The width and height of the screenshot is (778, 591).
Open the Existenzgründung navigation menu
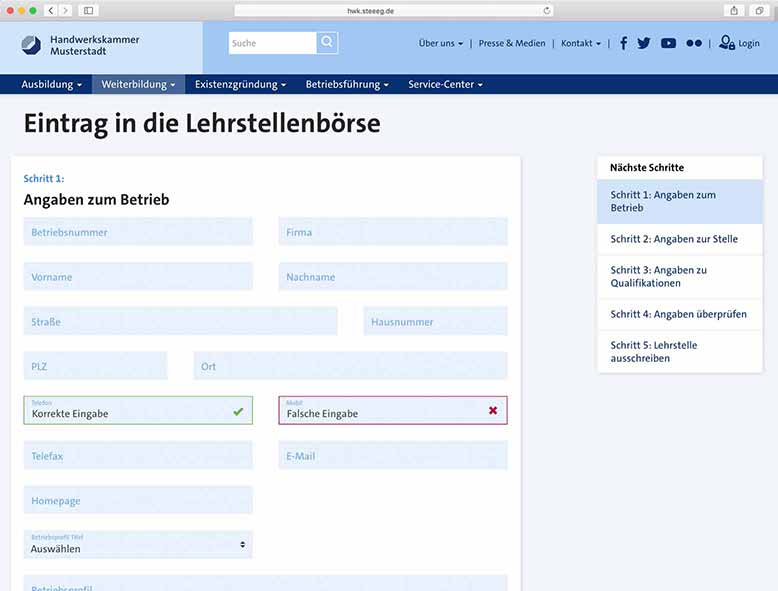pyautogui.click(x=240, y=85)
